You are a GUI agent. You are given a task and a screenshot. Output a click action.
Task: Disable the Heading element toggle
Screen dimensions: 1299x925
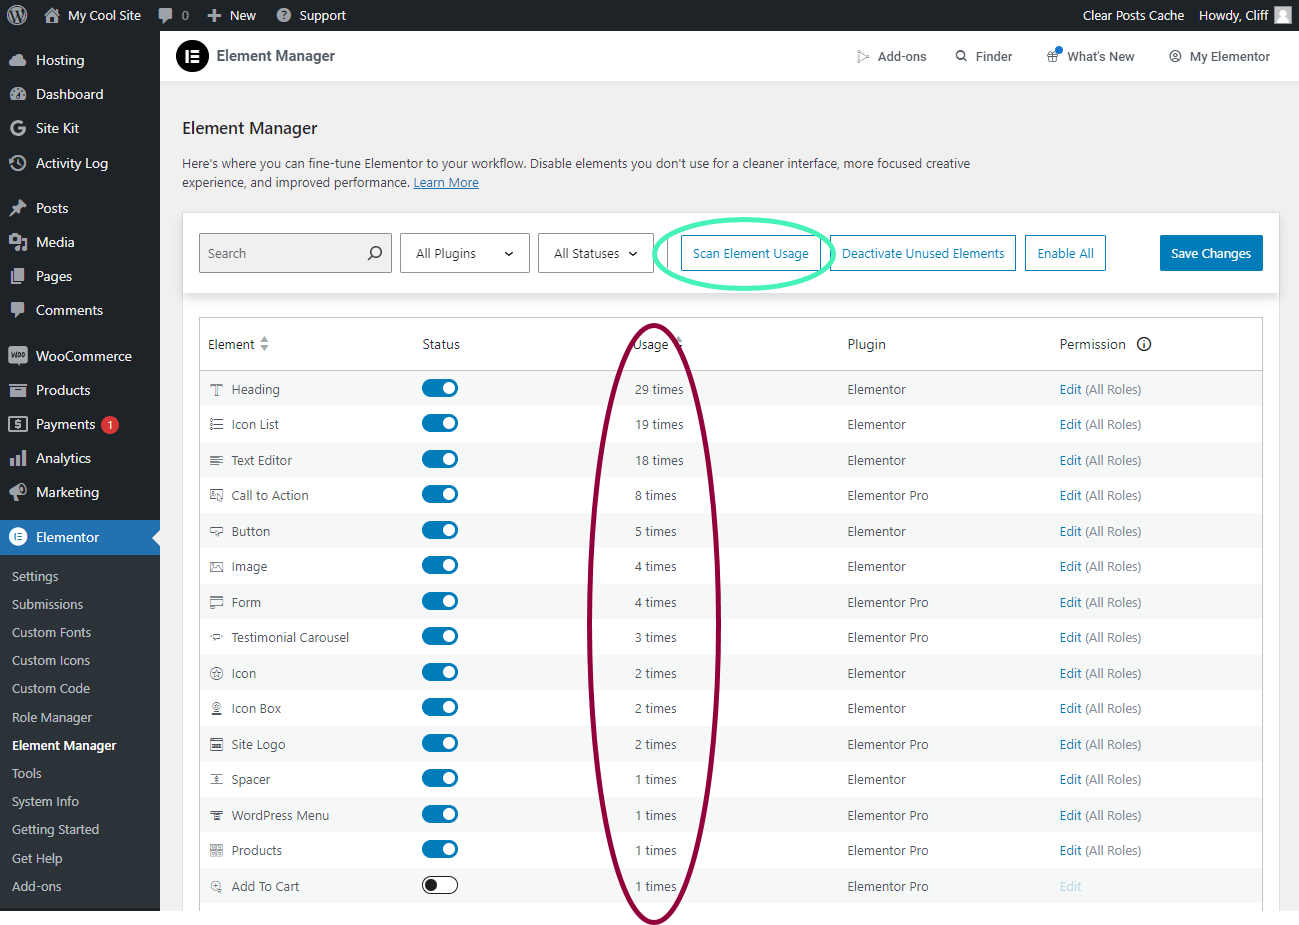click(x=440, y=388)
